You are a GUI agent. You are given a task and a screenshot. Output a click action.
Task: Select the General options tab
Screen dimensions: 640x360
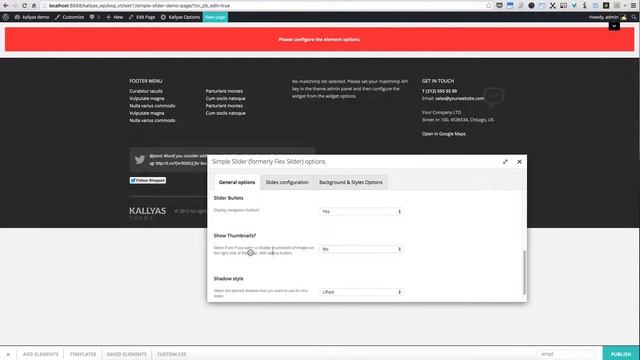tap(237, 182)
